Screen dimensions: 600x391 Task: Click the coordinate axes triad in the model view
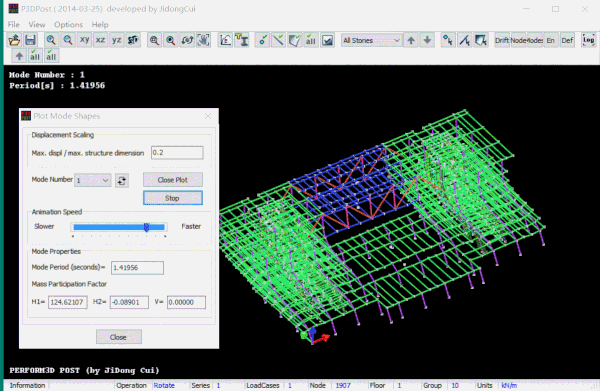[315, 336]
